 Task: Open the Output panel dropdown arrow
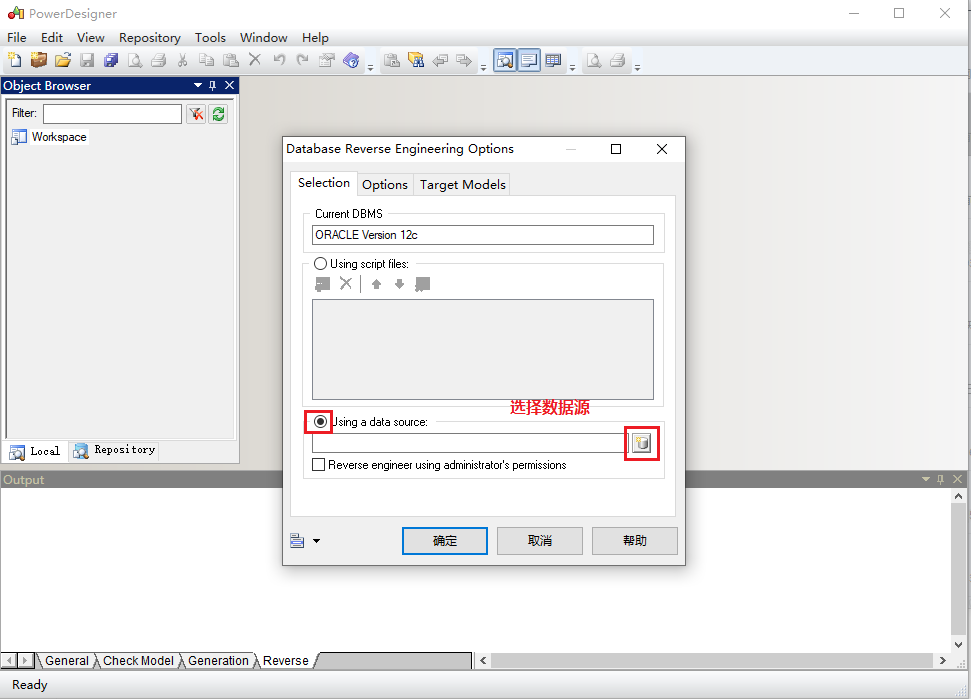(926, 479)
